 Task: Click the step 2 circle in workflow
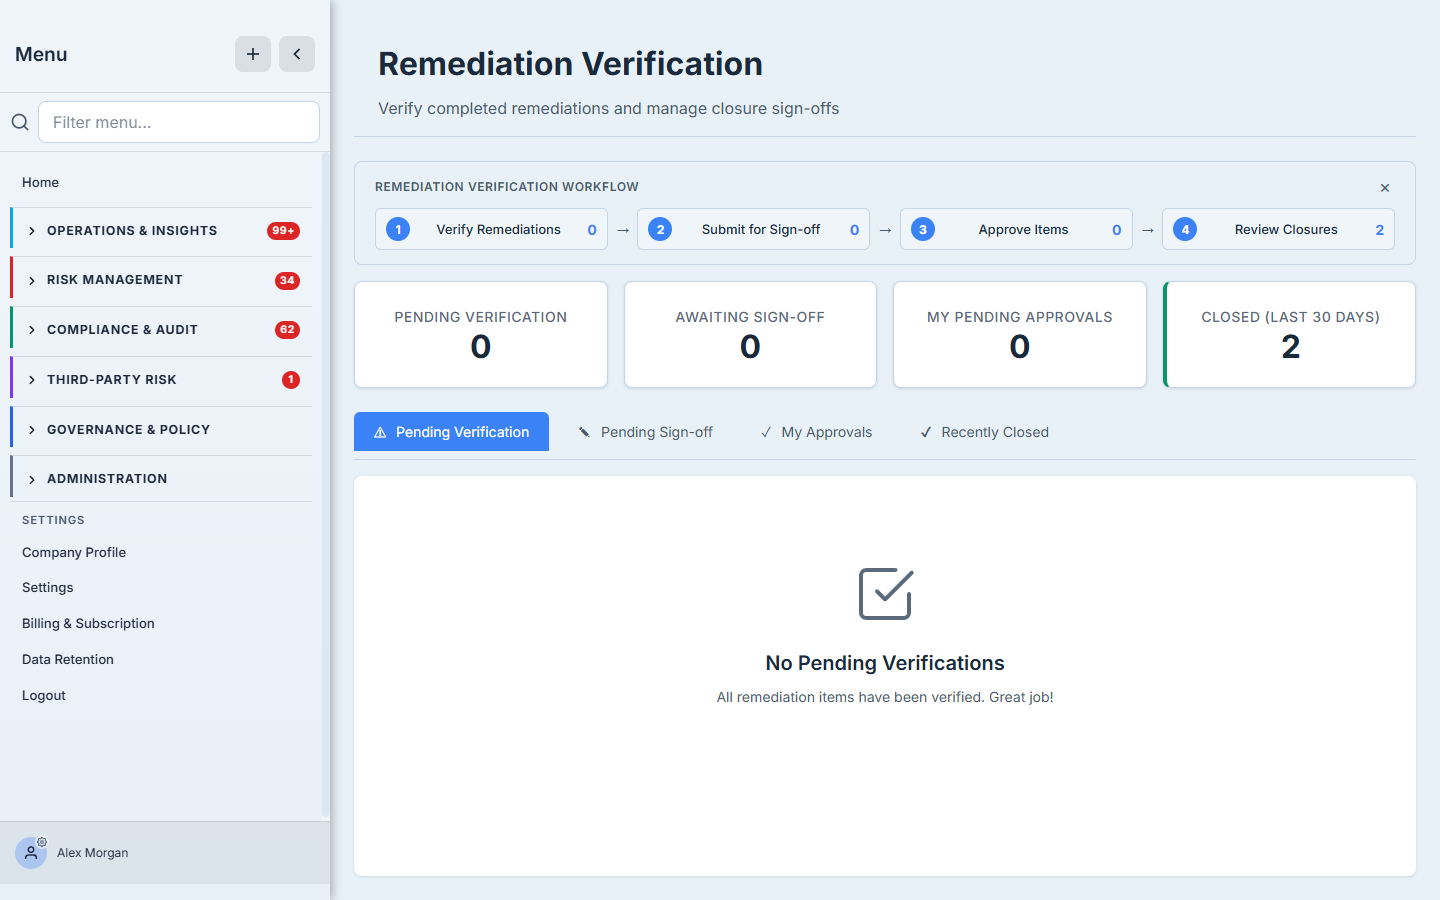tap(660, 229)
